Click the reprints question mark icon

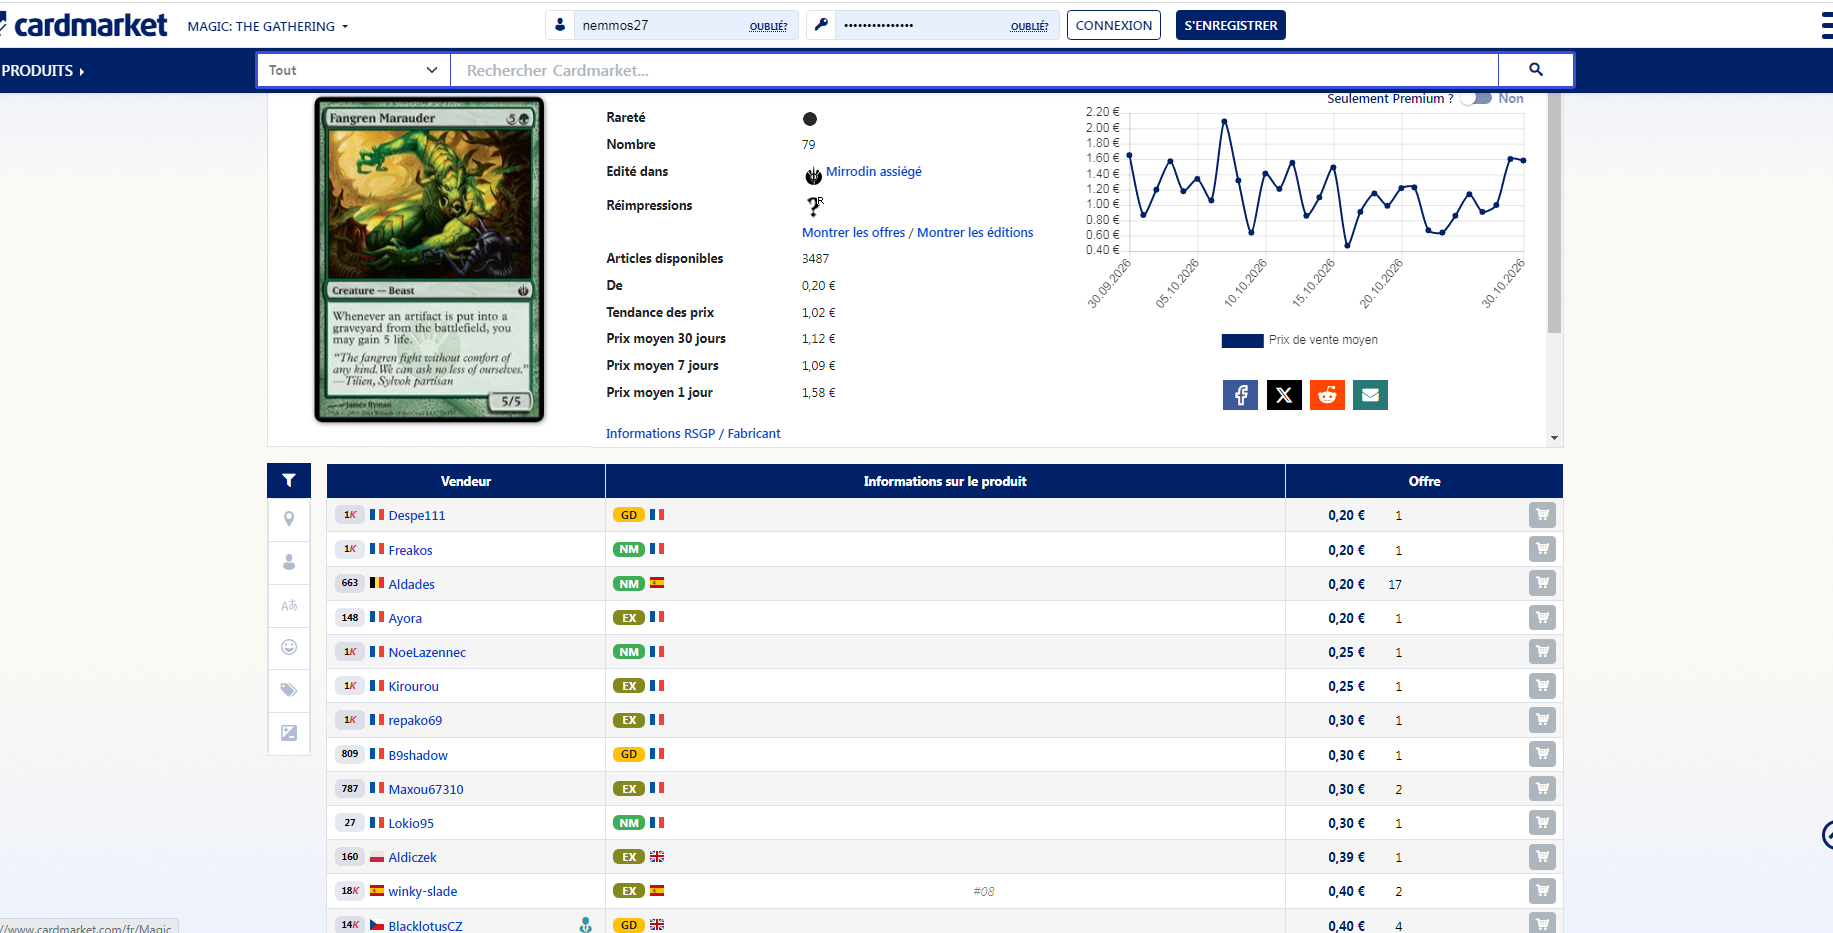pyautogui.click(x=814, y=206)
